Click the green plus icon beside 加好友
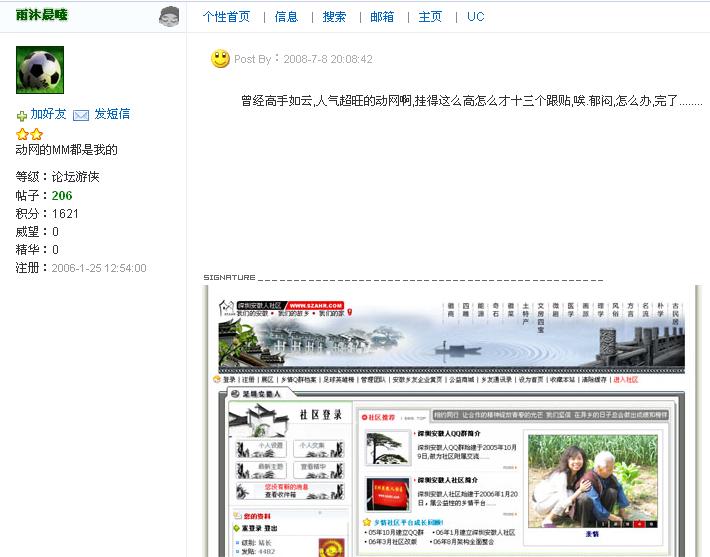This screenshot has width=710, height=557. tap(21, 115)
